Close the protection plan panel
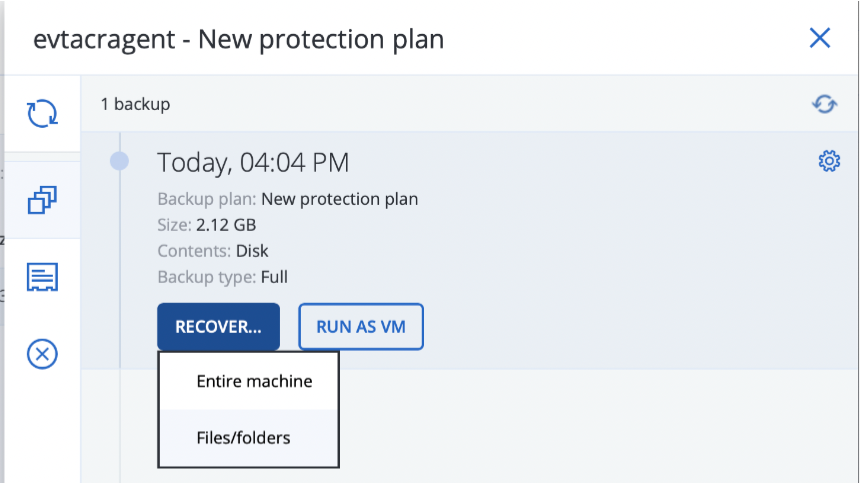 (819, 39)
